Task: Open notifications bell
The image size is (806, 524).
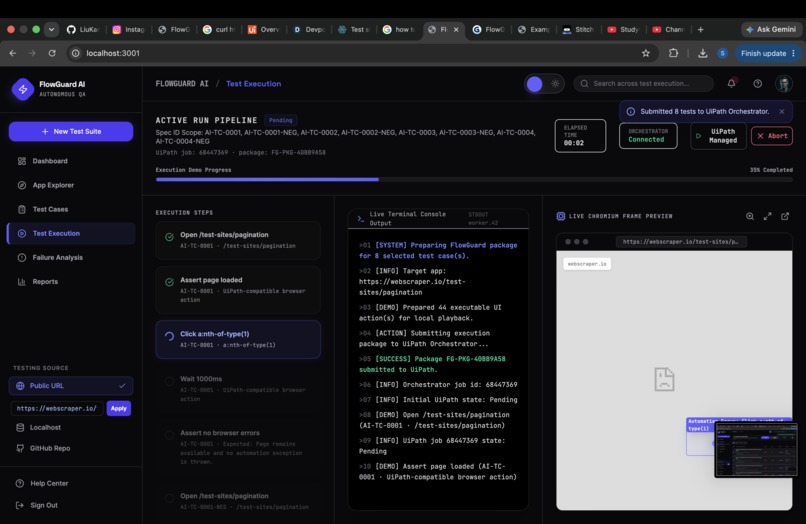Action: point(731,83)
